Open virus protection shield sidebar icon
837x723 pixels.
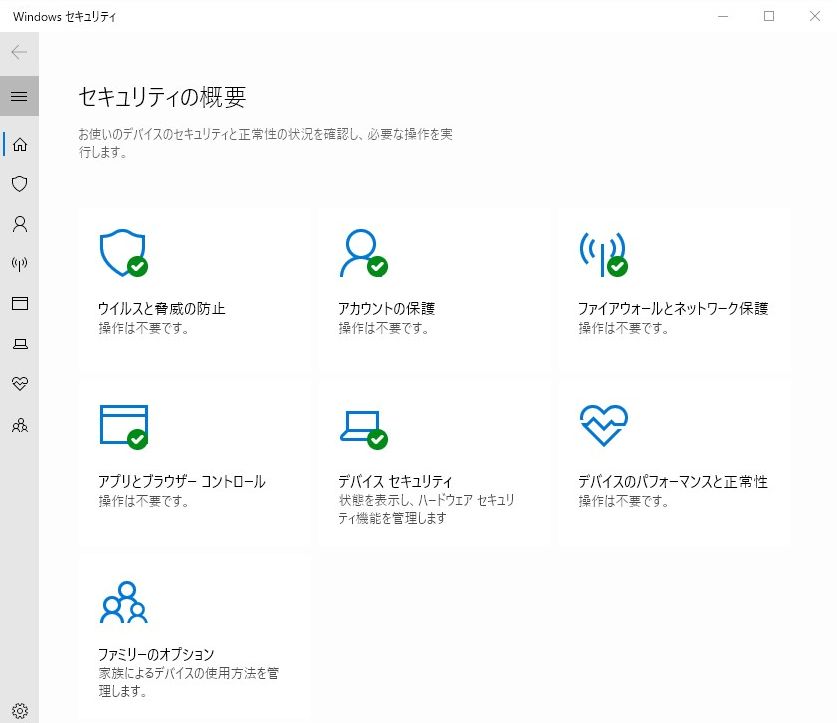tap(19, 184)
